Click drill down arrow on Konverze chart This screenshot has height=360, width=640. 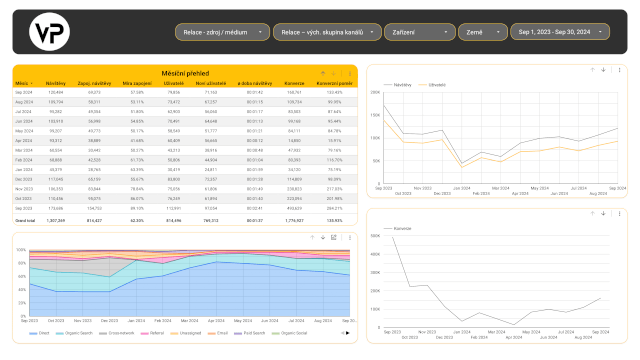[603, 213]
